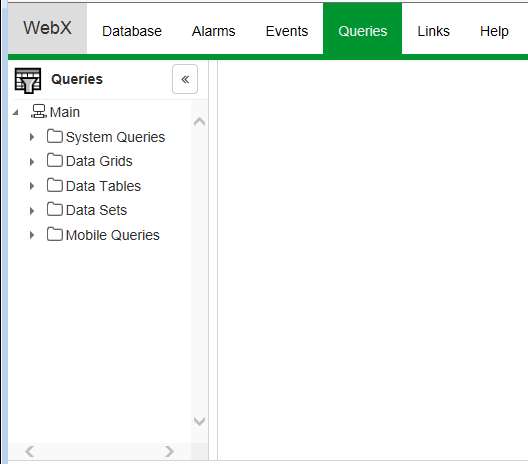Click the tree scrollbar down arrow
This screenshot has width=528, height=464.
pyautogui.click(x=199, y=421)
